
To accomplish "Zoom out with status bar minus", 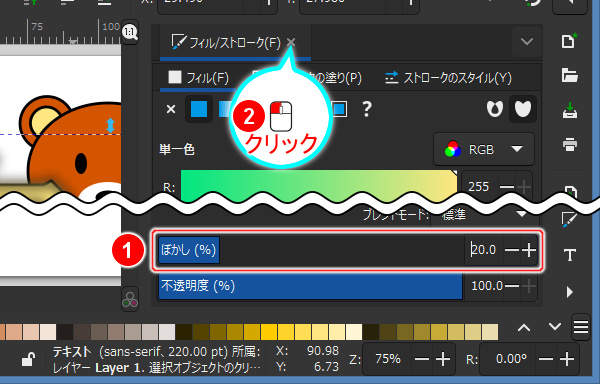I will [422, 359].
